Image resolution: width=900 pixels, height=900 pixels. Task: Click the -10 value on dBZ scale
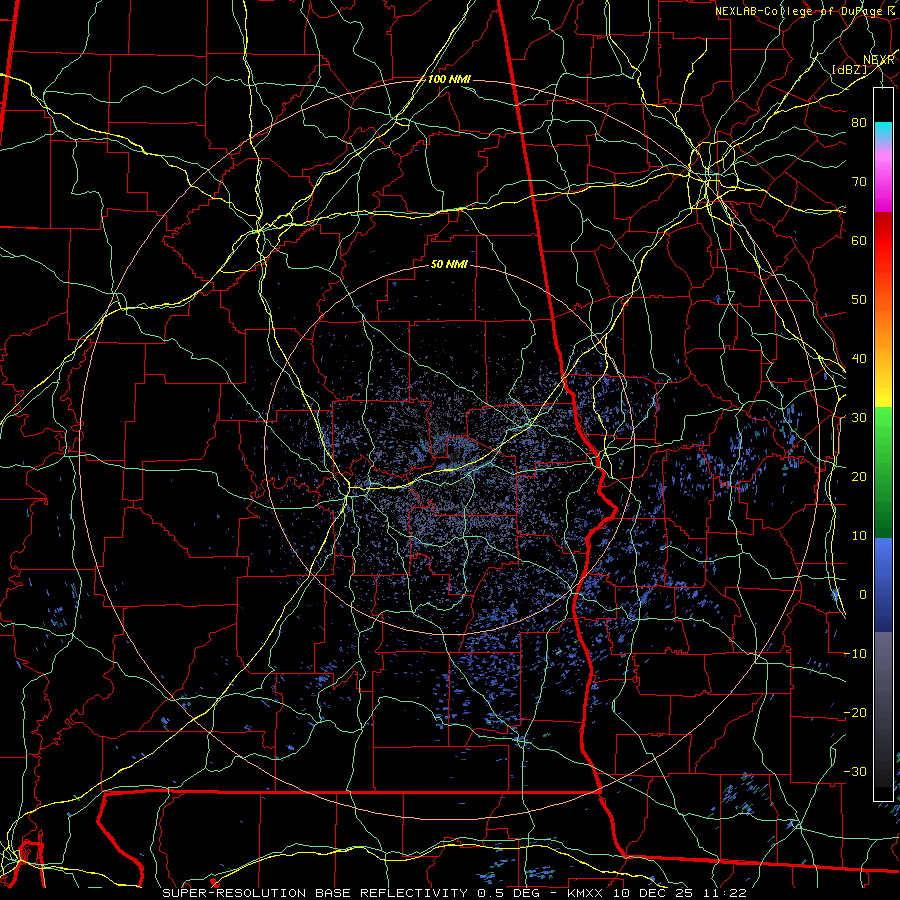(855, 654)
